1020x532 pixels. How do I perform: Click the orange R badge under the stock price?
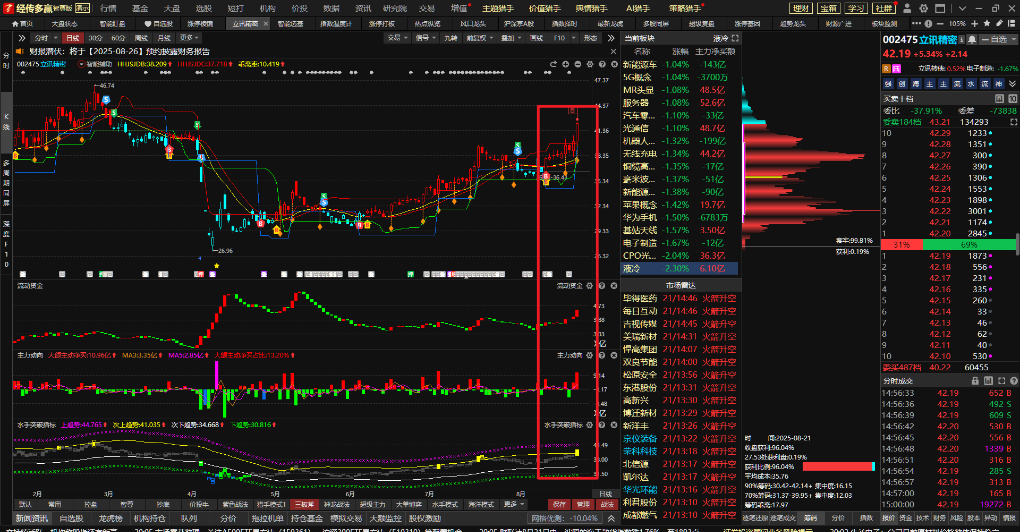click(887, 68)
